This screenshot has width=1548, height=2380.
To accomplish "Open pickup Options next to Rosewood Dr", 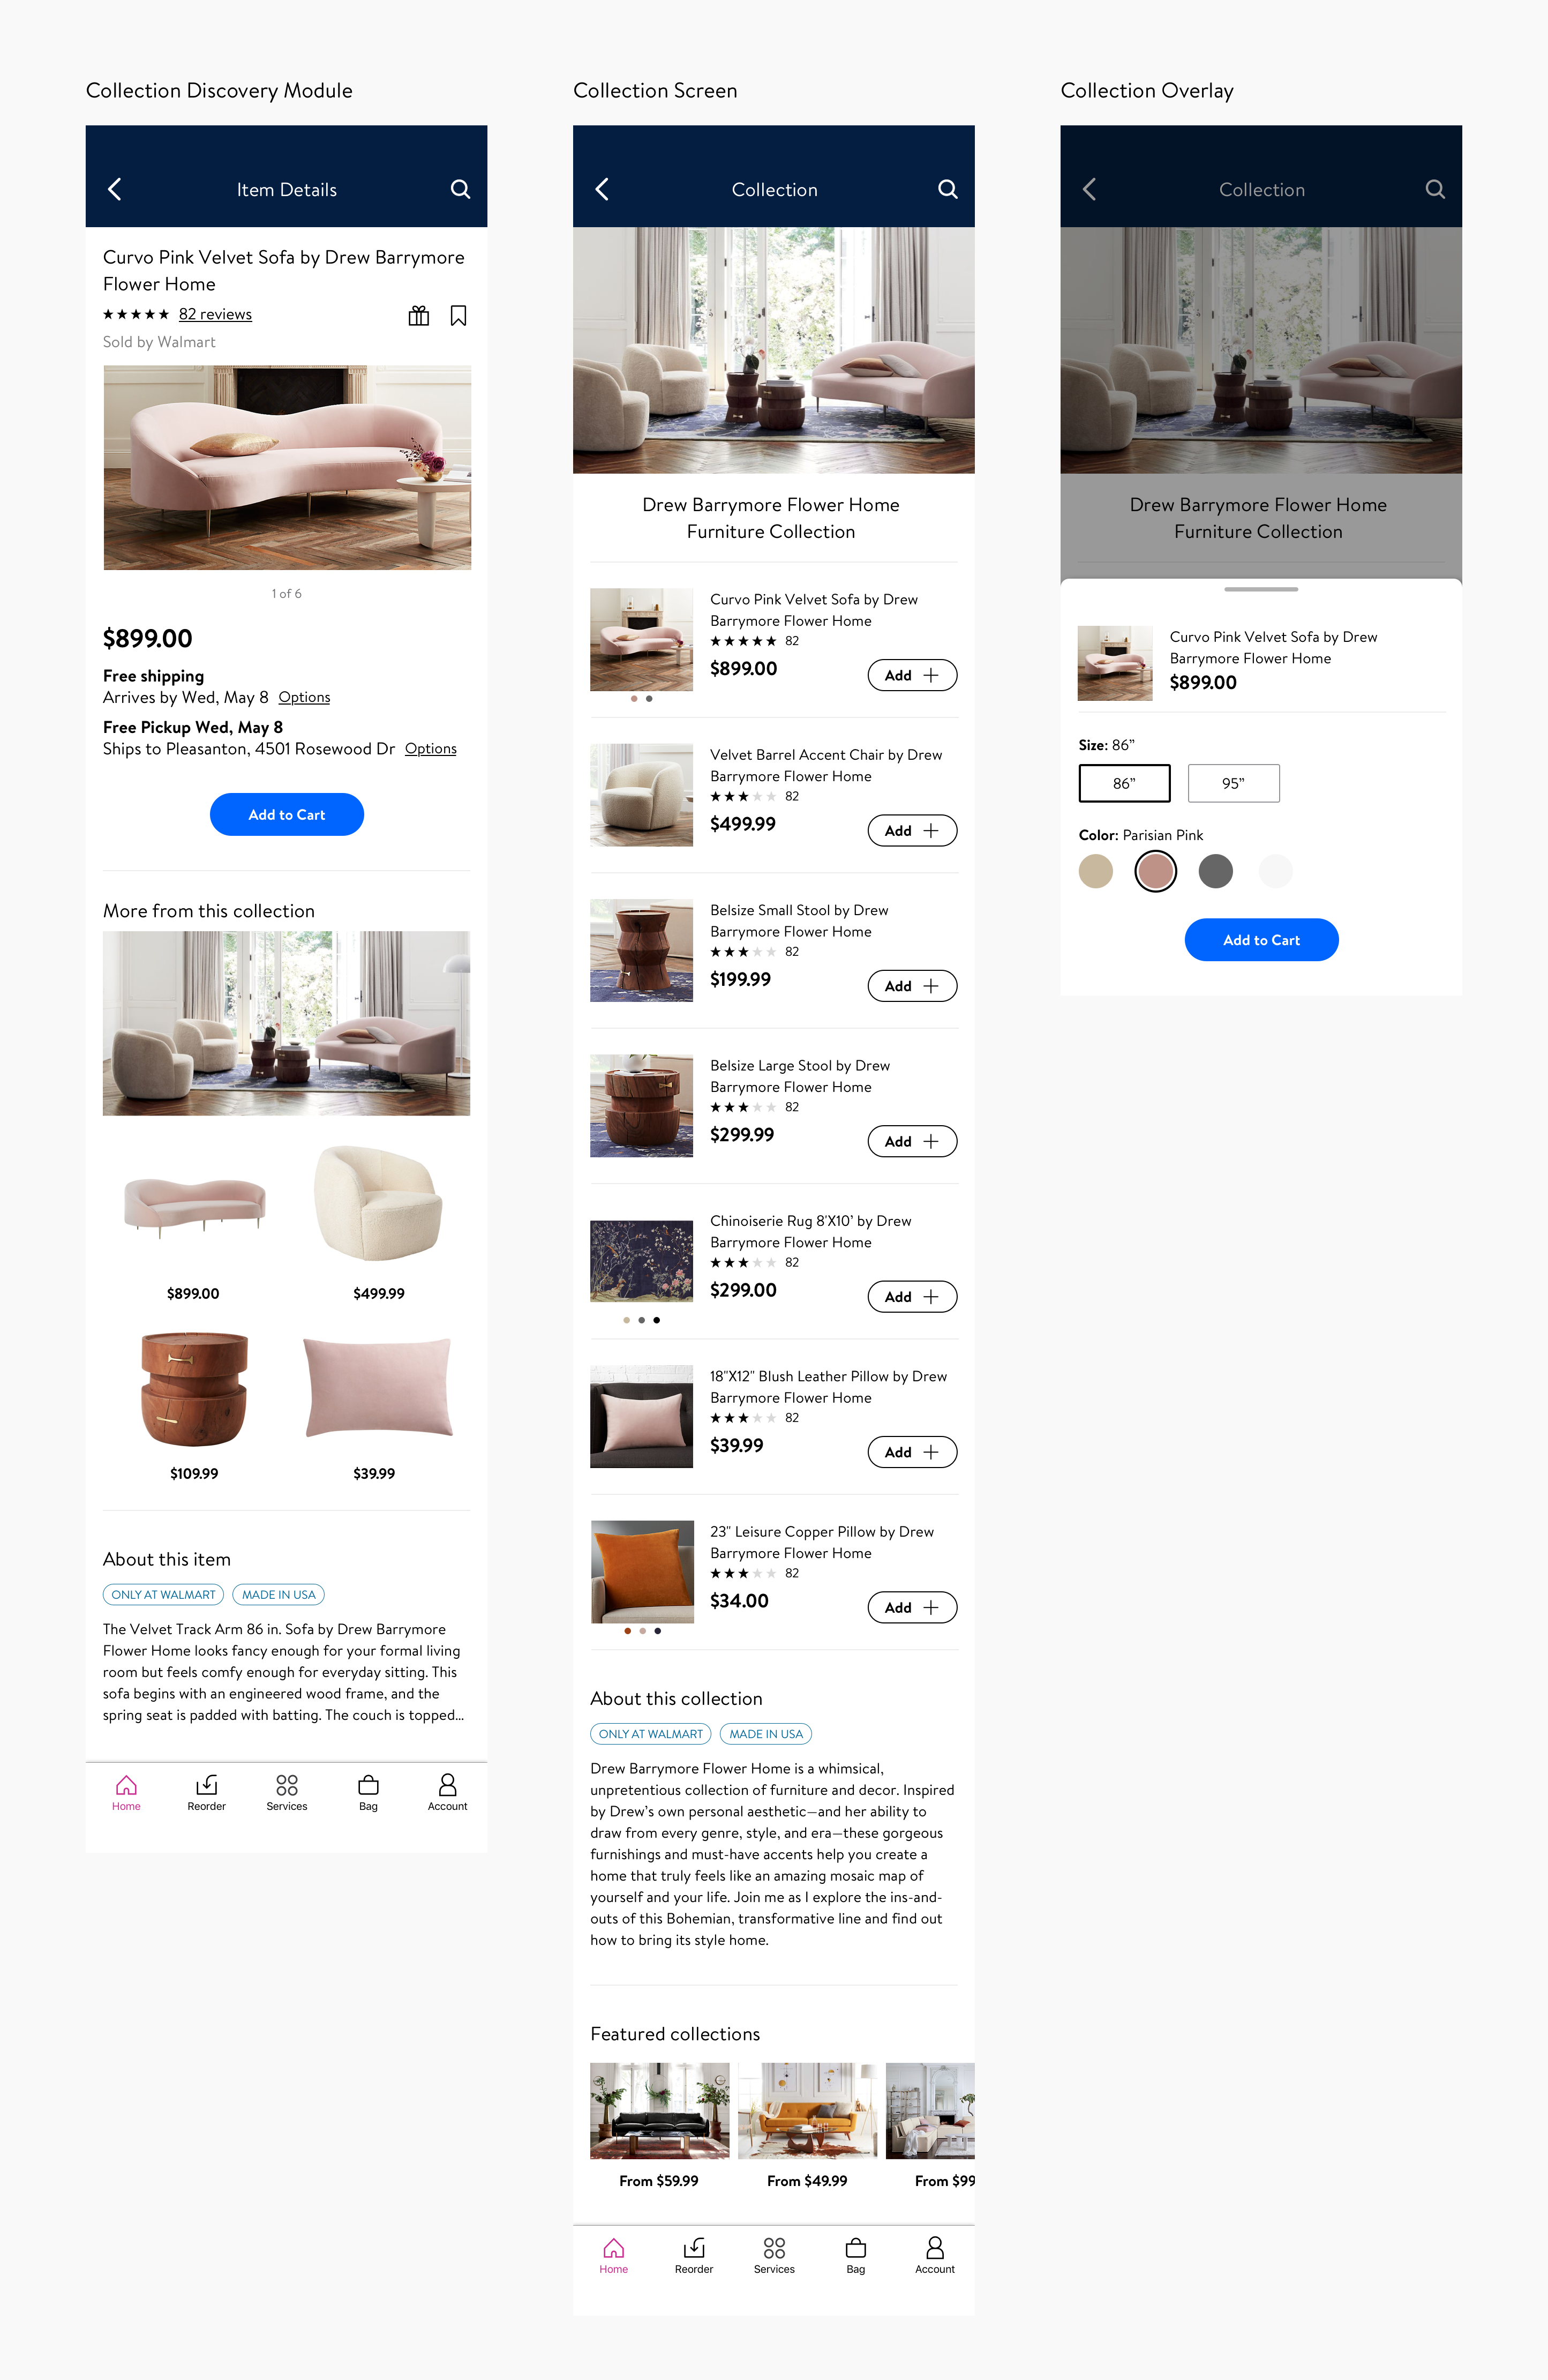I will 431,748.
